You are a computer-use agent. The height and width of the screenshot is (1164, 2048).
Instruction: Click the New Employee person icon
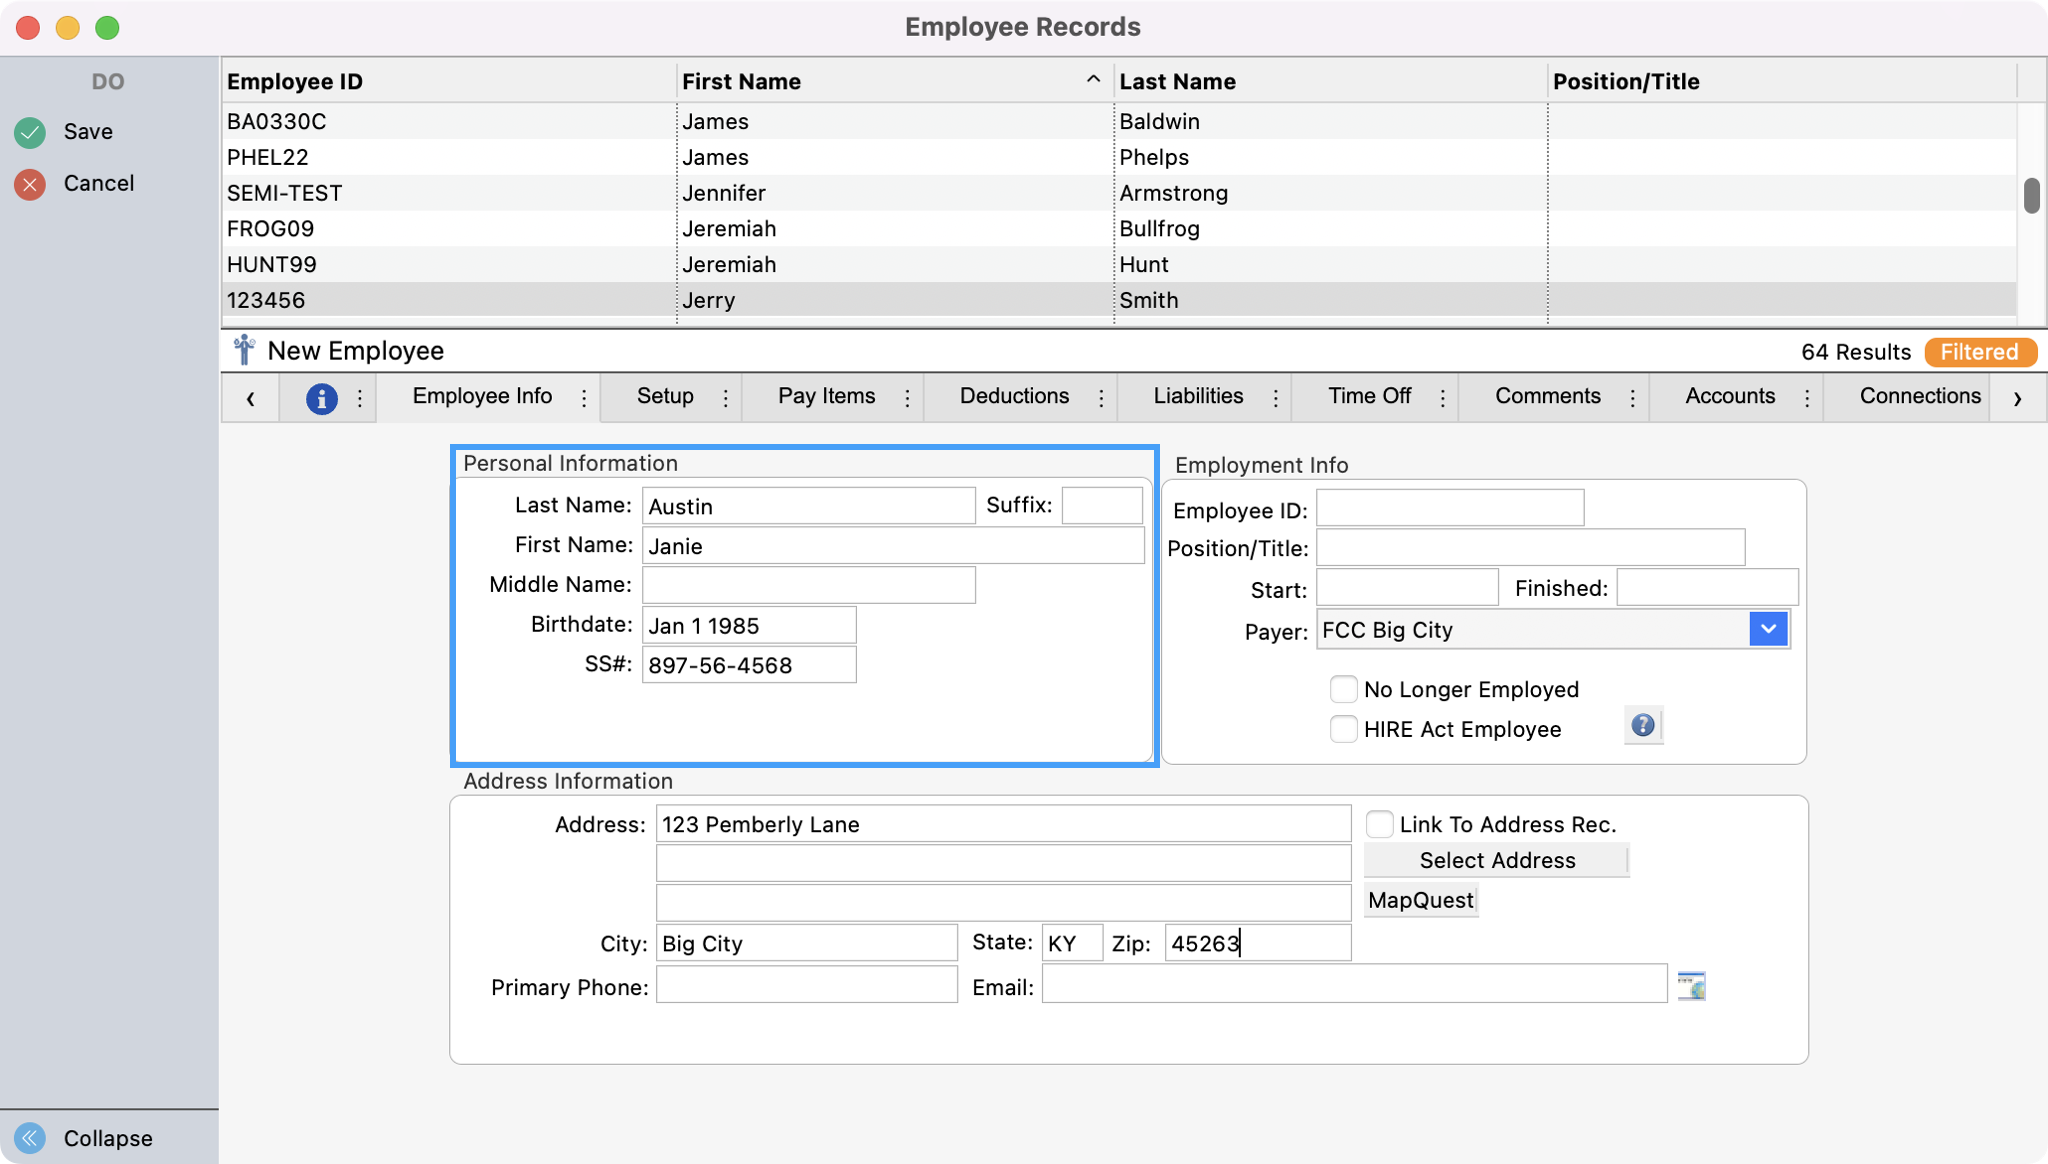point(244,351)
